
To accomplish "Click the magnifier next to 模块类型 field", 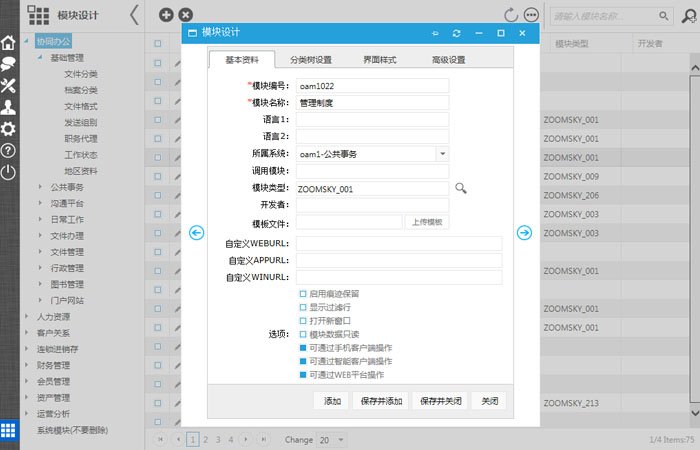I will 461,188.
